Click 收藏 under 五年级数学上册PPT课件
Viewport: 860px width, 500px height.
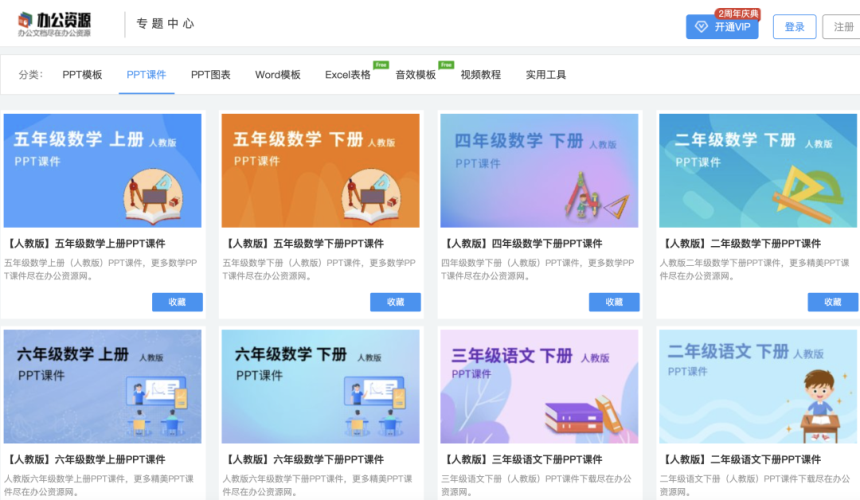pos(177,302)
